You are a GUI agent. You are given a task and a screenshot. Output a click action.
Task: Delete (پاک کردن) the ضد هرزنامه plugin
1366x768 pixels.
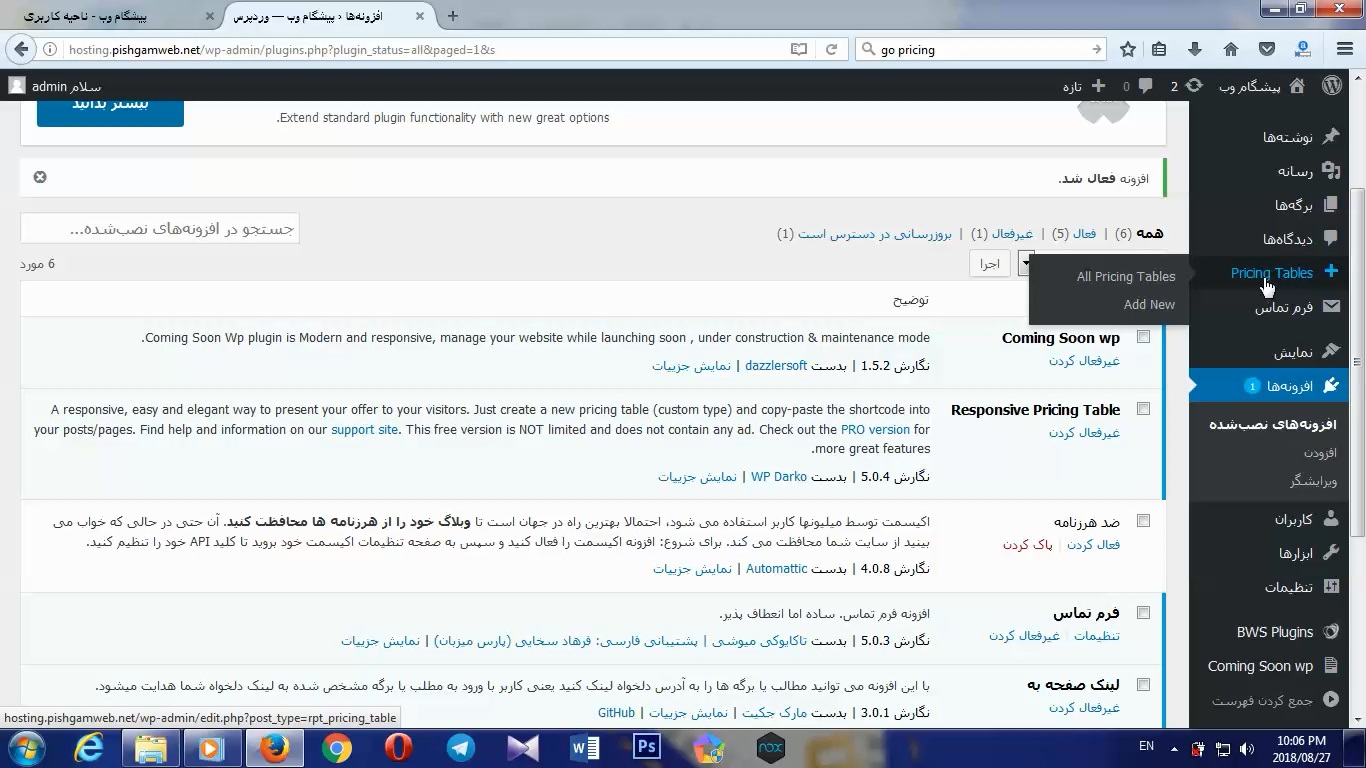click(1028, 545)
